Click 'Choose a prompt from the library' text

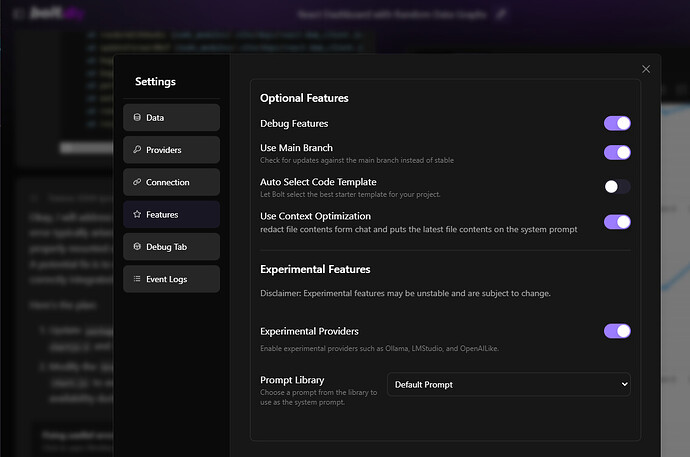coord(319,397)
